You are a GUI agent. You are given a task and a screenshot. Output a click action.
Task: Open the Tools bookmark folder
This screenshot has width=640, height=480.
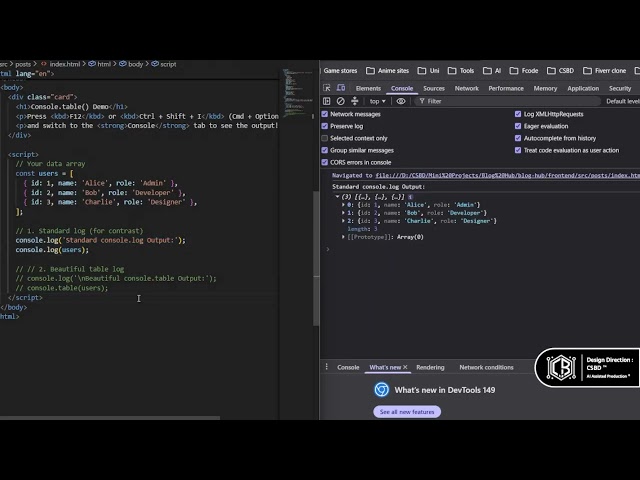point(461,71)
